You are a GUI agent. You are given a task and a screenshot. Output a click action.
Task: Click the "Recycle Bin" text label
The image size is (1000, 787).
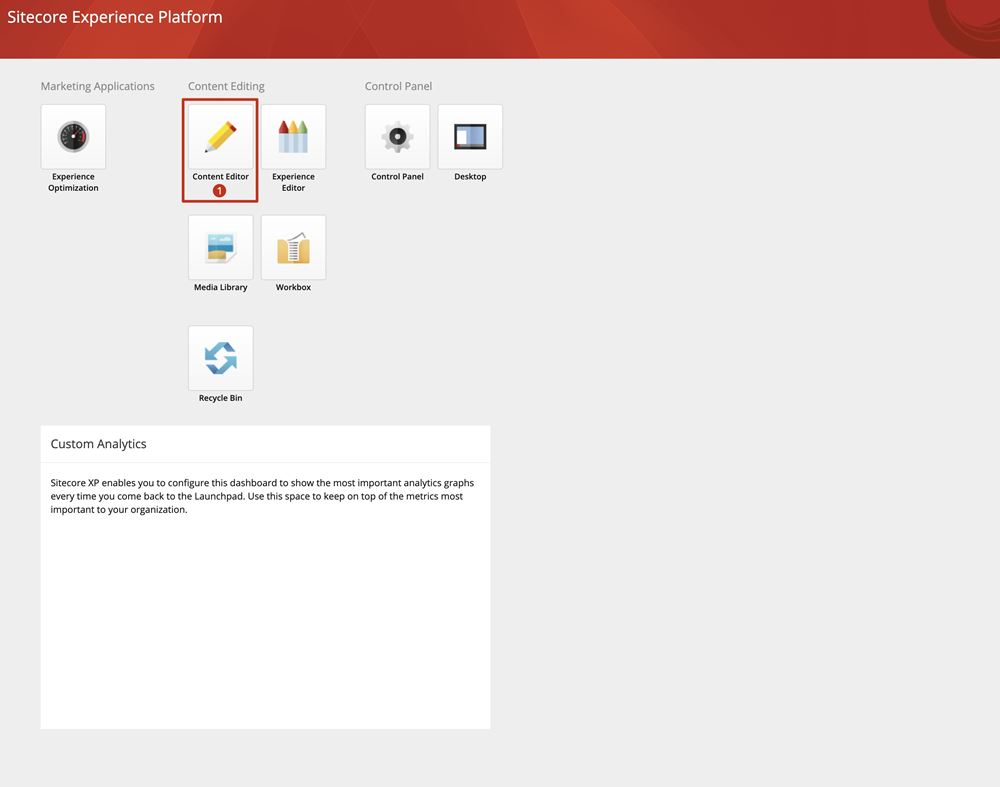coord(220,398)
